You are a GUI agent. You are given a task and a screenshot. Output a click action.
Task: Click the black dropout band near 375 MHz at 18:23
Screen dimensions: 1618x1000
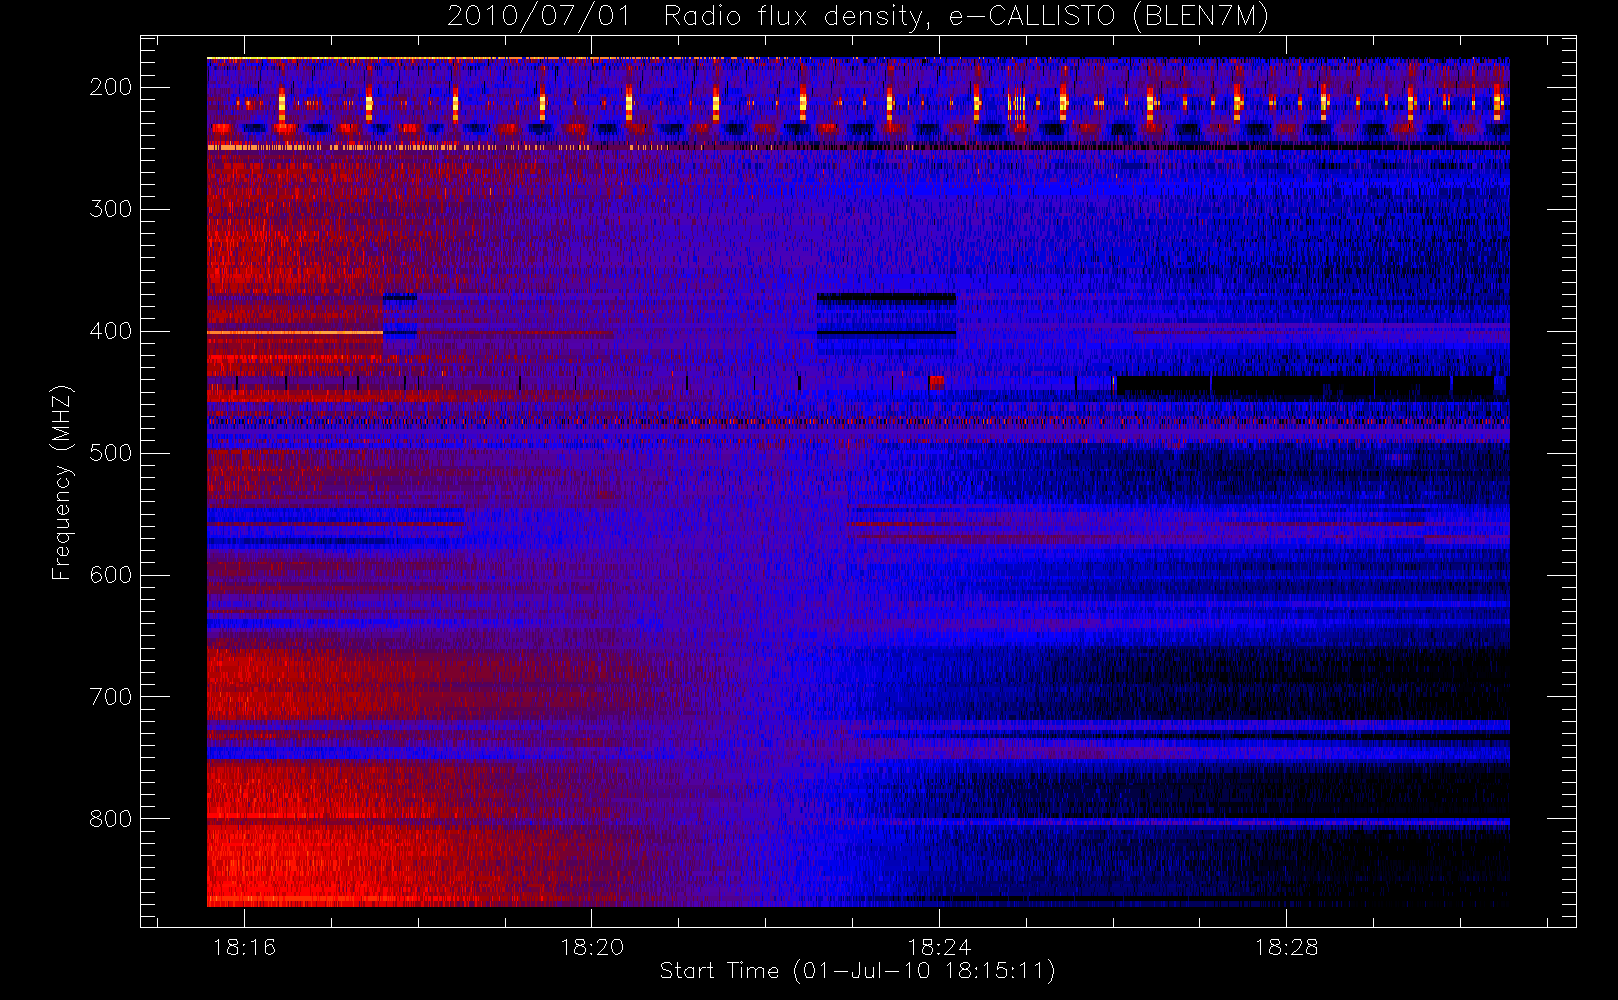(887, 298)
